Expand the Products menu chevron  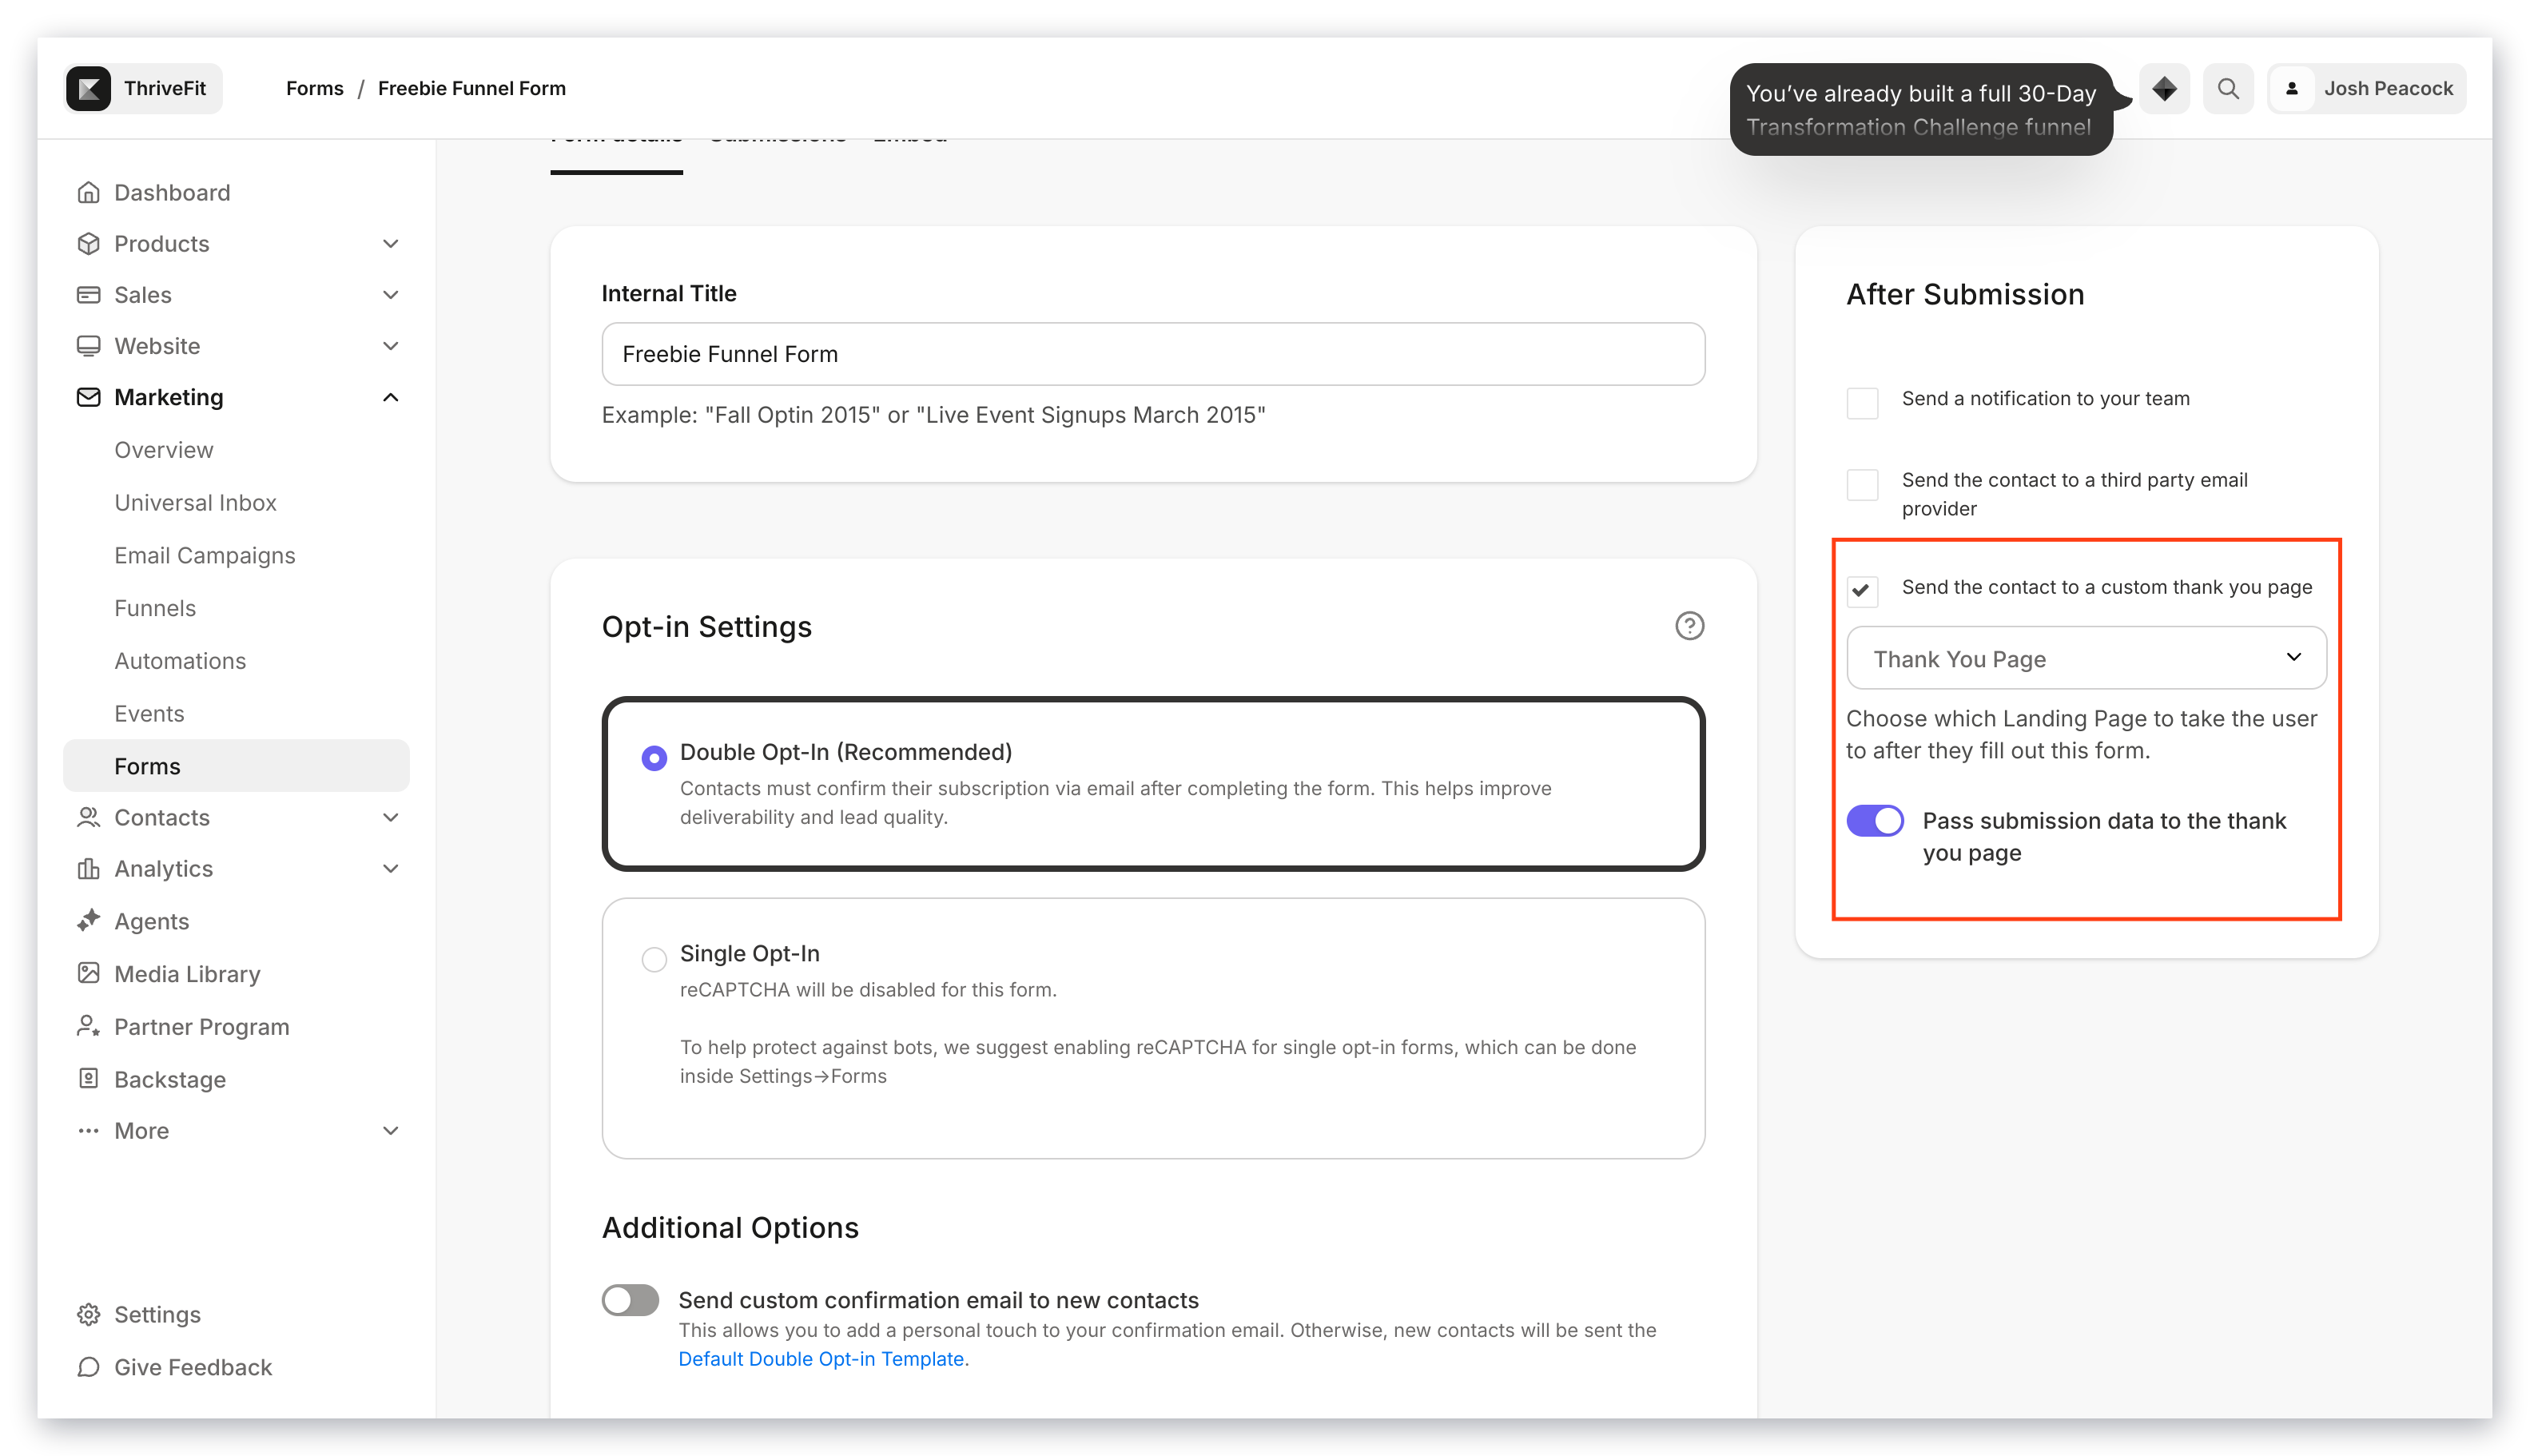[x=391, y=243]
